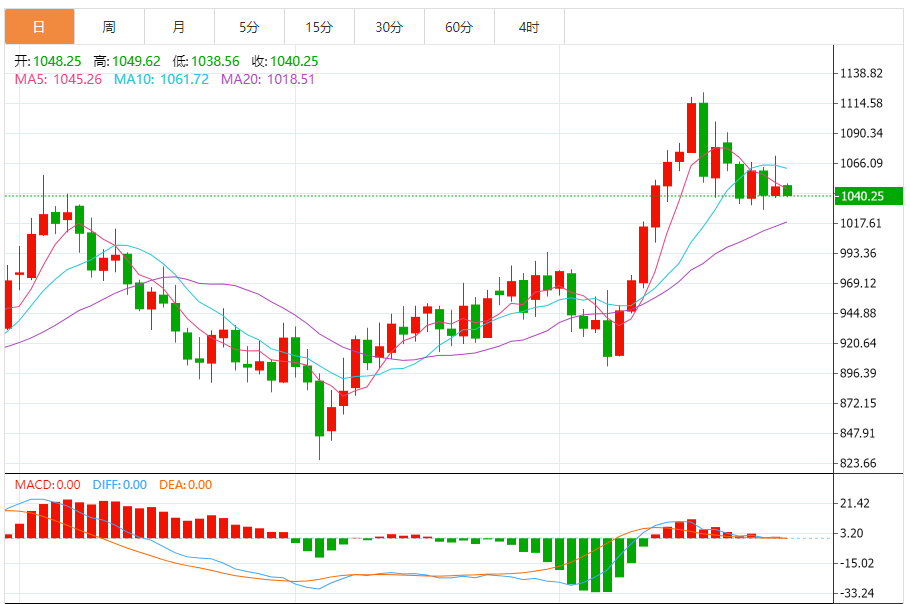The height and width of the screenshot is (604, 910).
Task: Open the 60分 interval tab
Action: pos(459,27)
